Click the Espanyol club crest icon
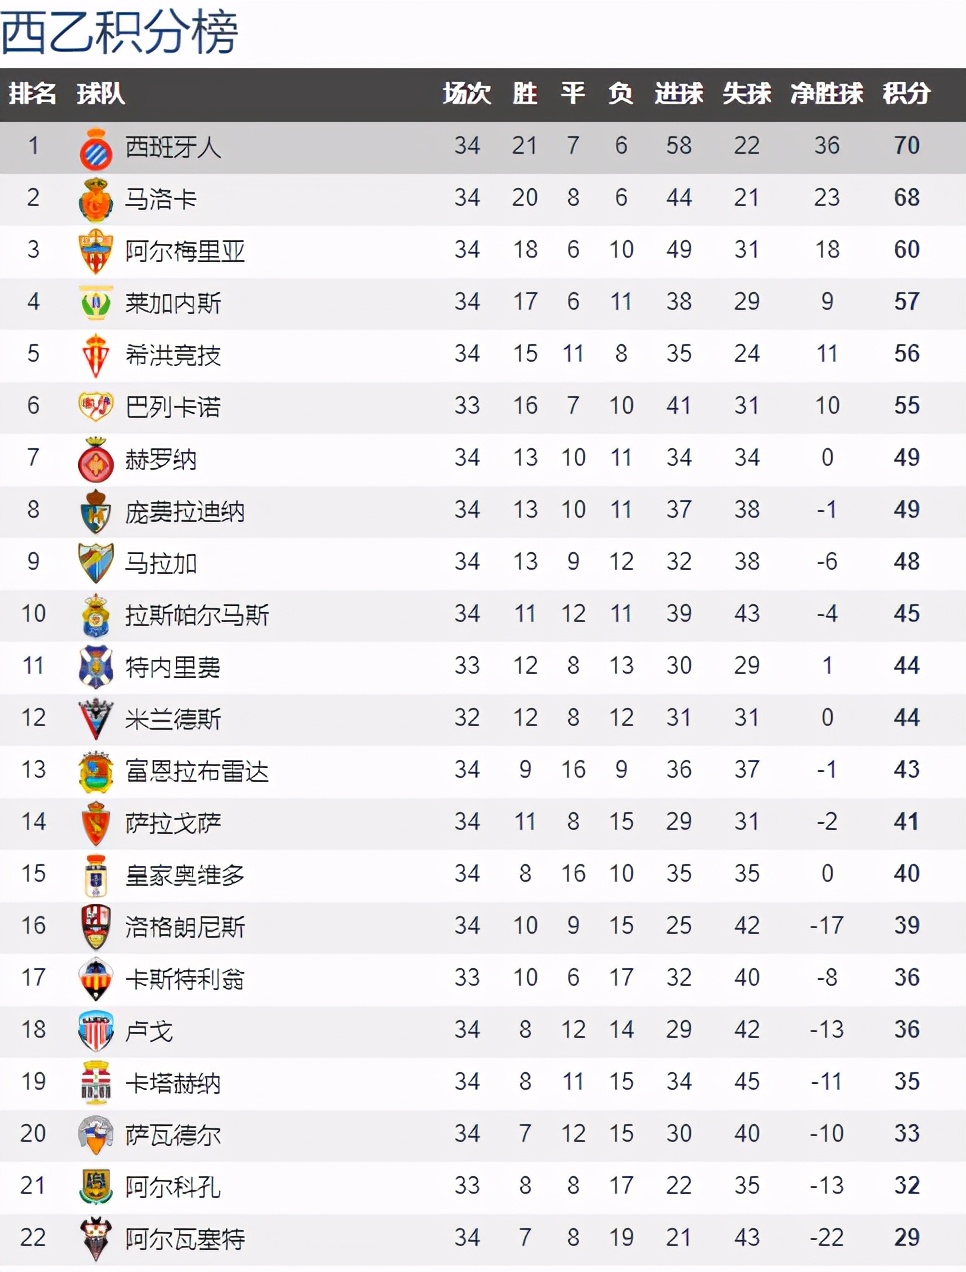The image size is (966, 1272). (96, 148)
